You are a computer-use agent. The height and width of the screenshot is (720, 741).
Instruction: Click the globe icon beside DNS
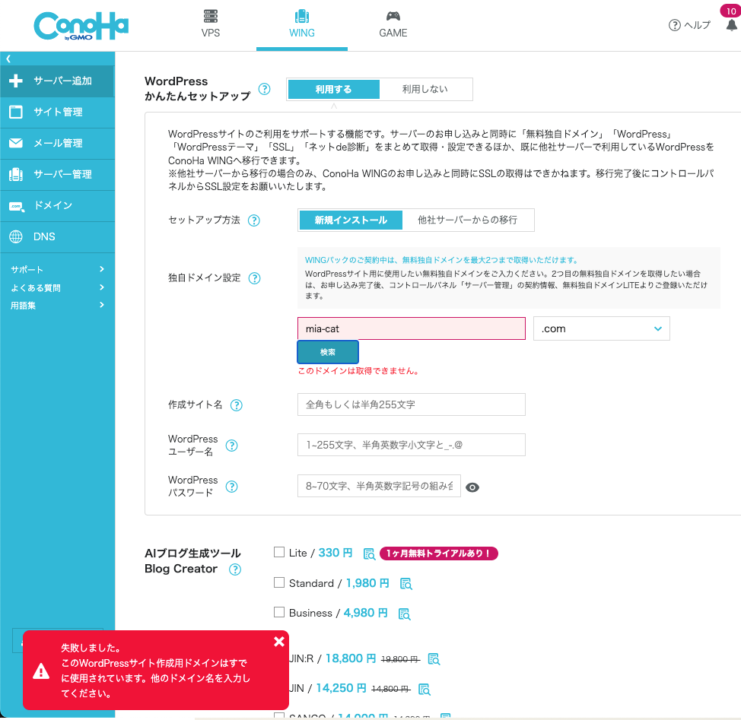[16, 237]
